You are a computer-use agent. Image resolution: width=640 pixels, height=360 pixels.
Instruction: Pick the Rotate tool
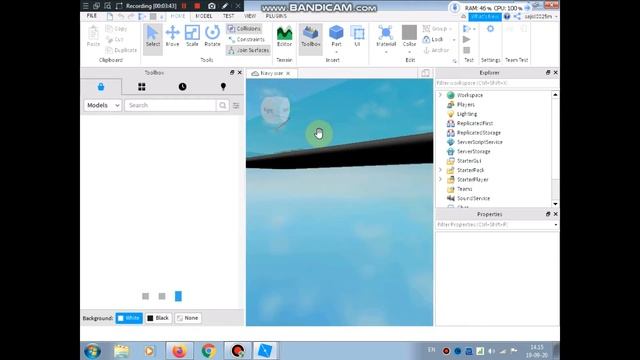point(212,36)
